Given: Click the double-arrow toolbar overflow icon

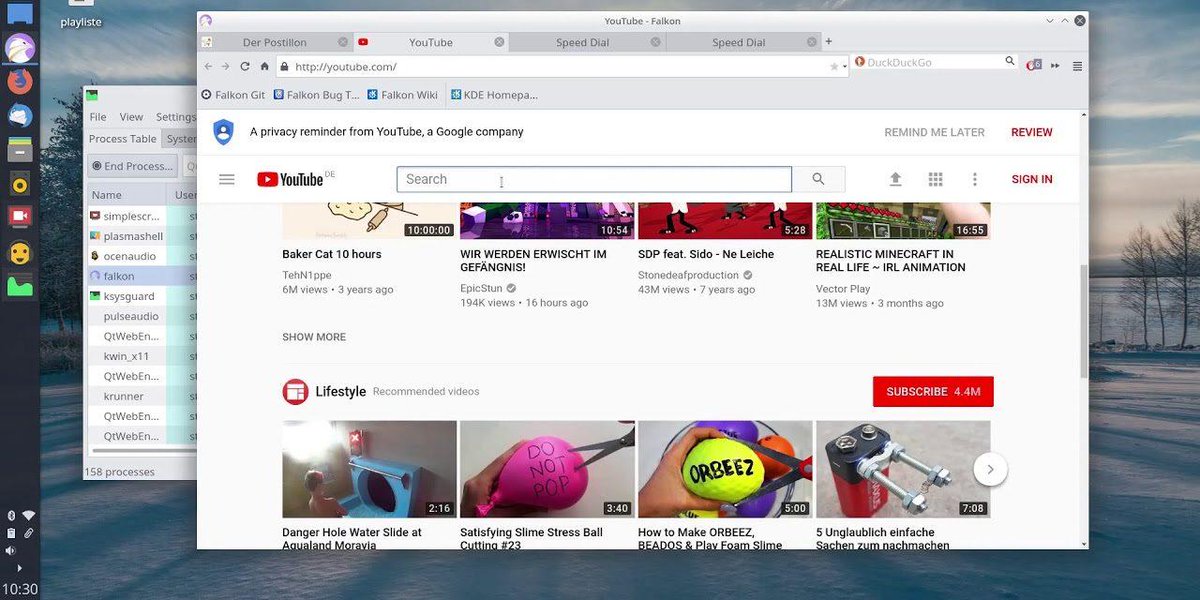Looking at the screenshot, I should (x=1055, y=66).
